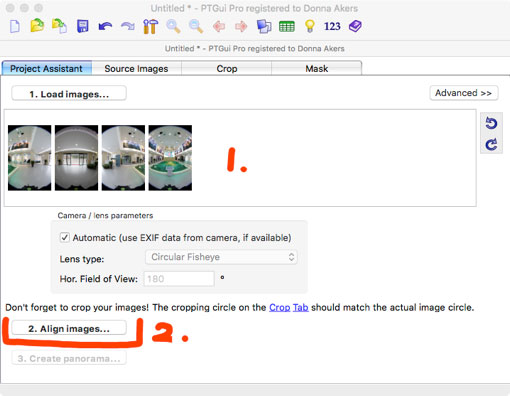Click the Hor. Field of View field

(179, 279)
